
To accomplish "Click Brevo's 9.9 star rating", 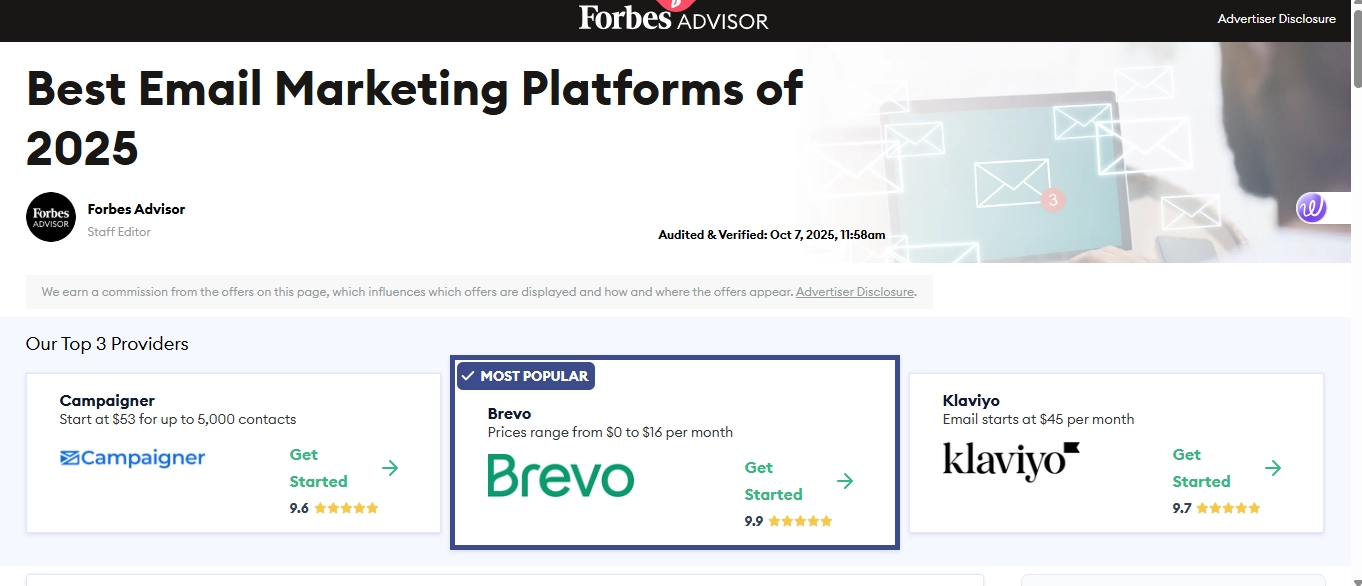I will pos(788,521).
